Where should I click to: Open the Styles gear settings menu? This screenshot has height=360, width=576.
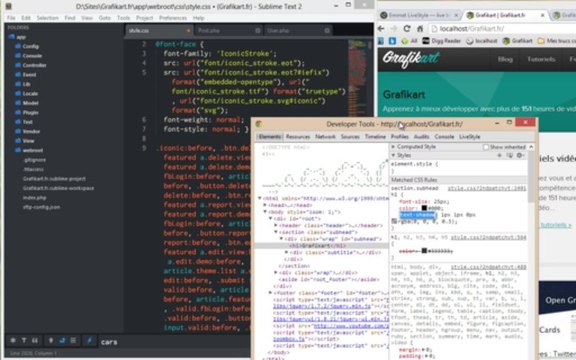520,155
